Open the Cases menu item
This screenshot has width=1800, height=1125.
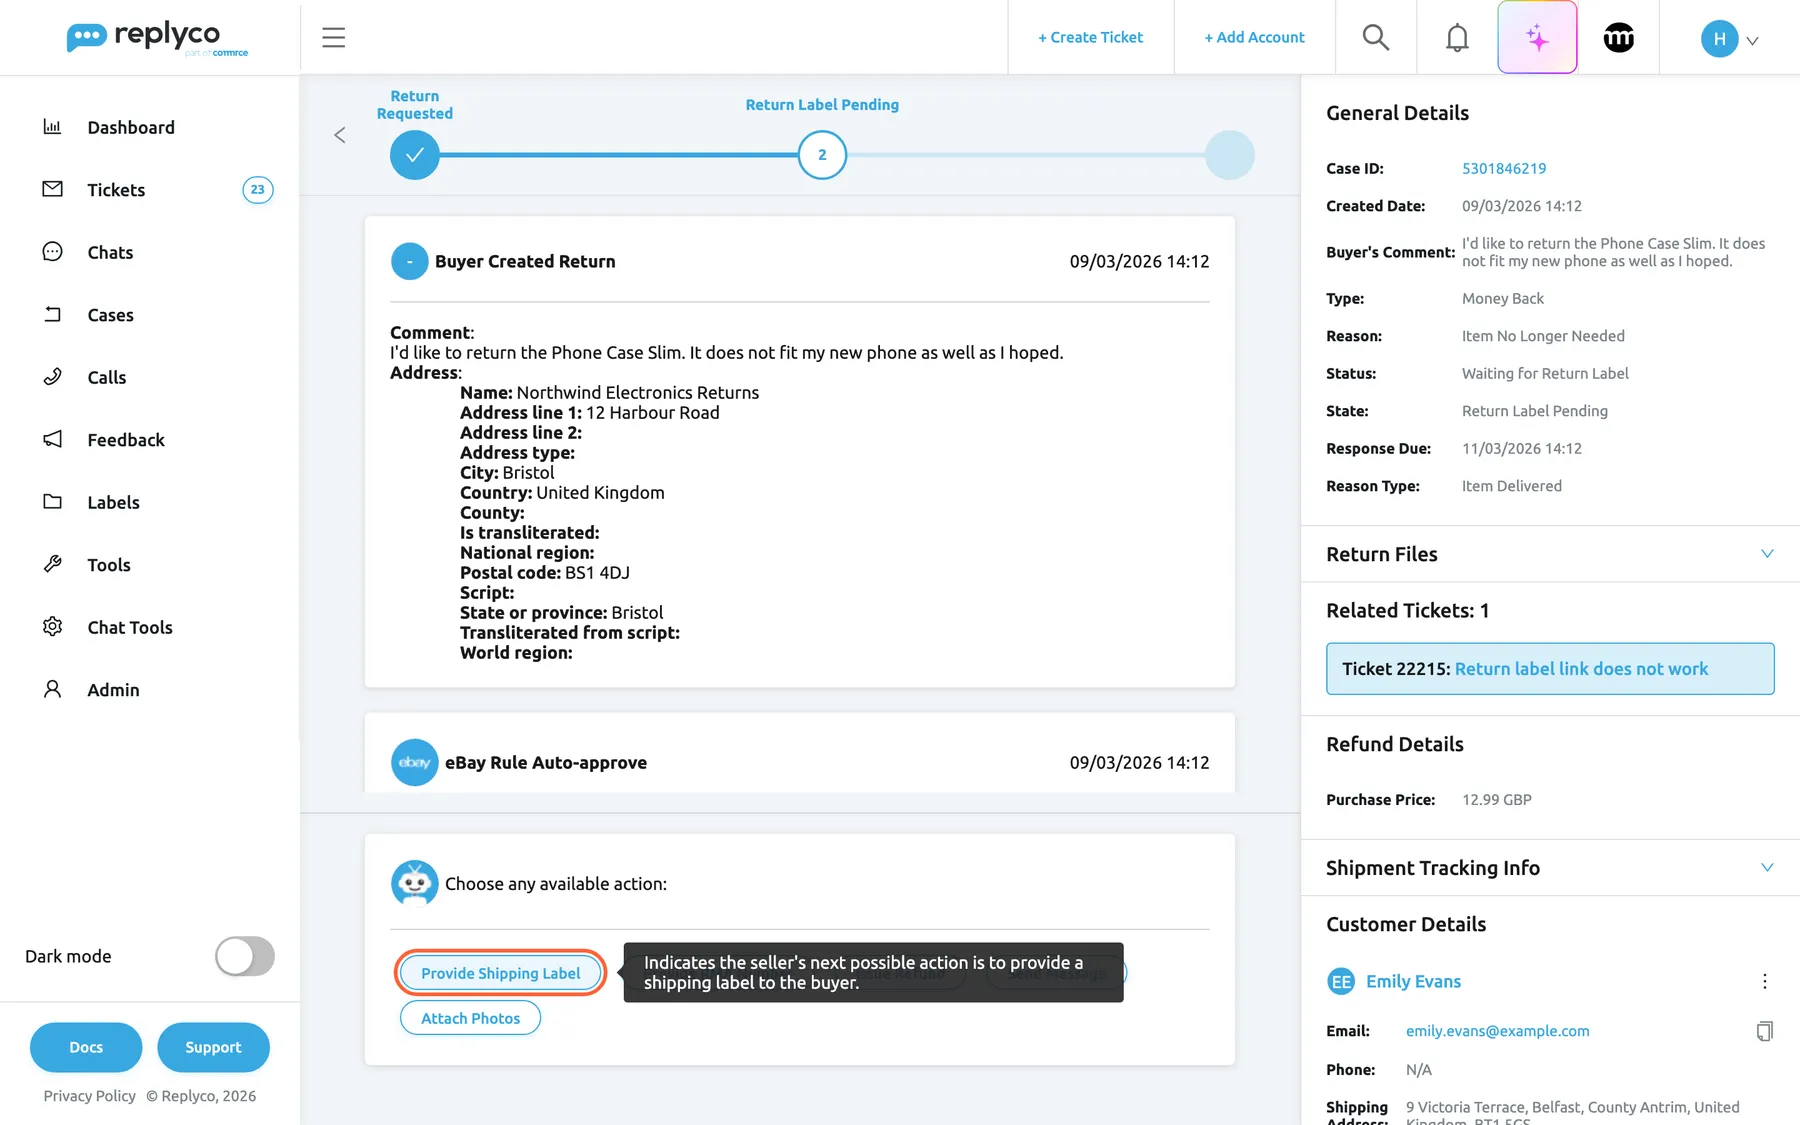pyautogui.click(x=110, y=315)
